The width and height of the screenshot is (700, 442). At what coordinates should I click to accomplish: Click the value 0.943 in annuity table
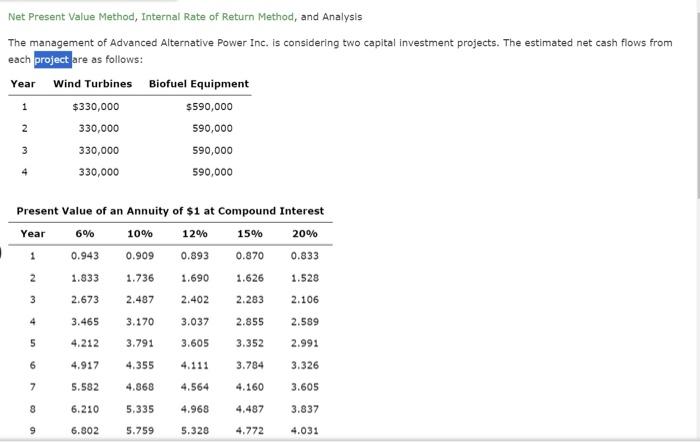coord(85,256)
